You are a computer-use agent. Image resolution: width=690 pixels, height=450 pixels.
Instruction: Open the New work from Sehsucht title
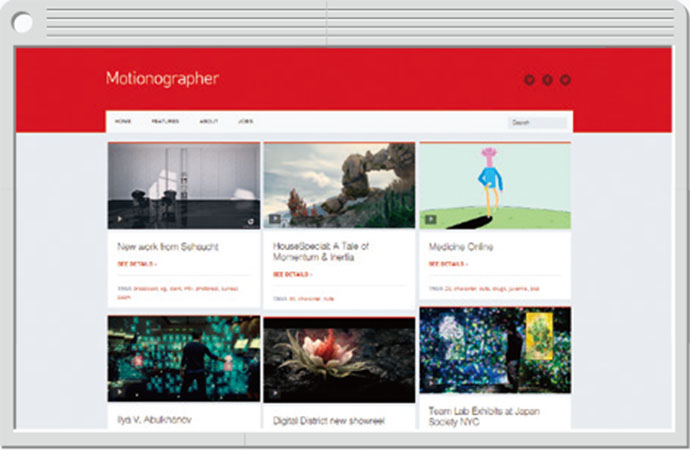pyautogui.click(x=168, y=247)
